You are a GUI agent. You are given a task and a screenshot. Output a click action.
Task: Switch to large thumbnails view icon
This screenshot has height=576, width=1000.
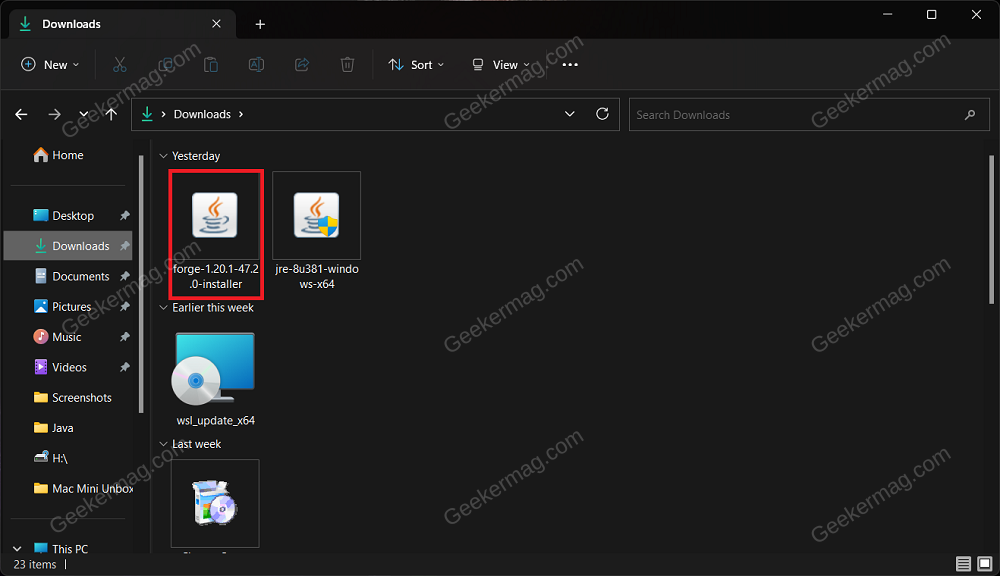point(985,564)
